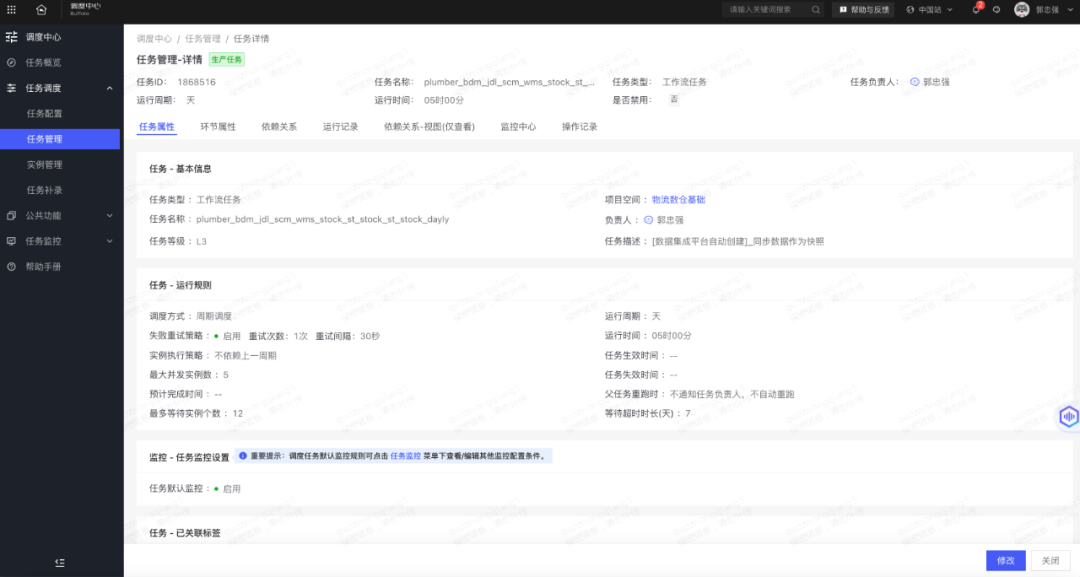The width and height of the screenshot is (1080, 577).
Task: Click the 任务管理 breadcrumb link
Action: (x=202, y=39)
